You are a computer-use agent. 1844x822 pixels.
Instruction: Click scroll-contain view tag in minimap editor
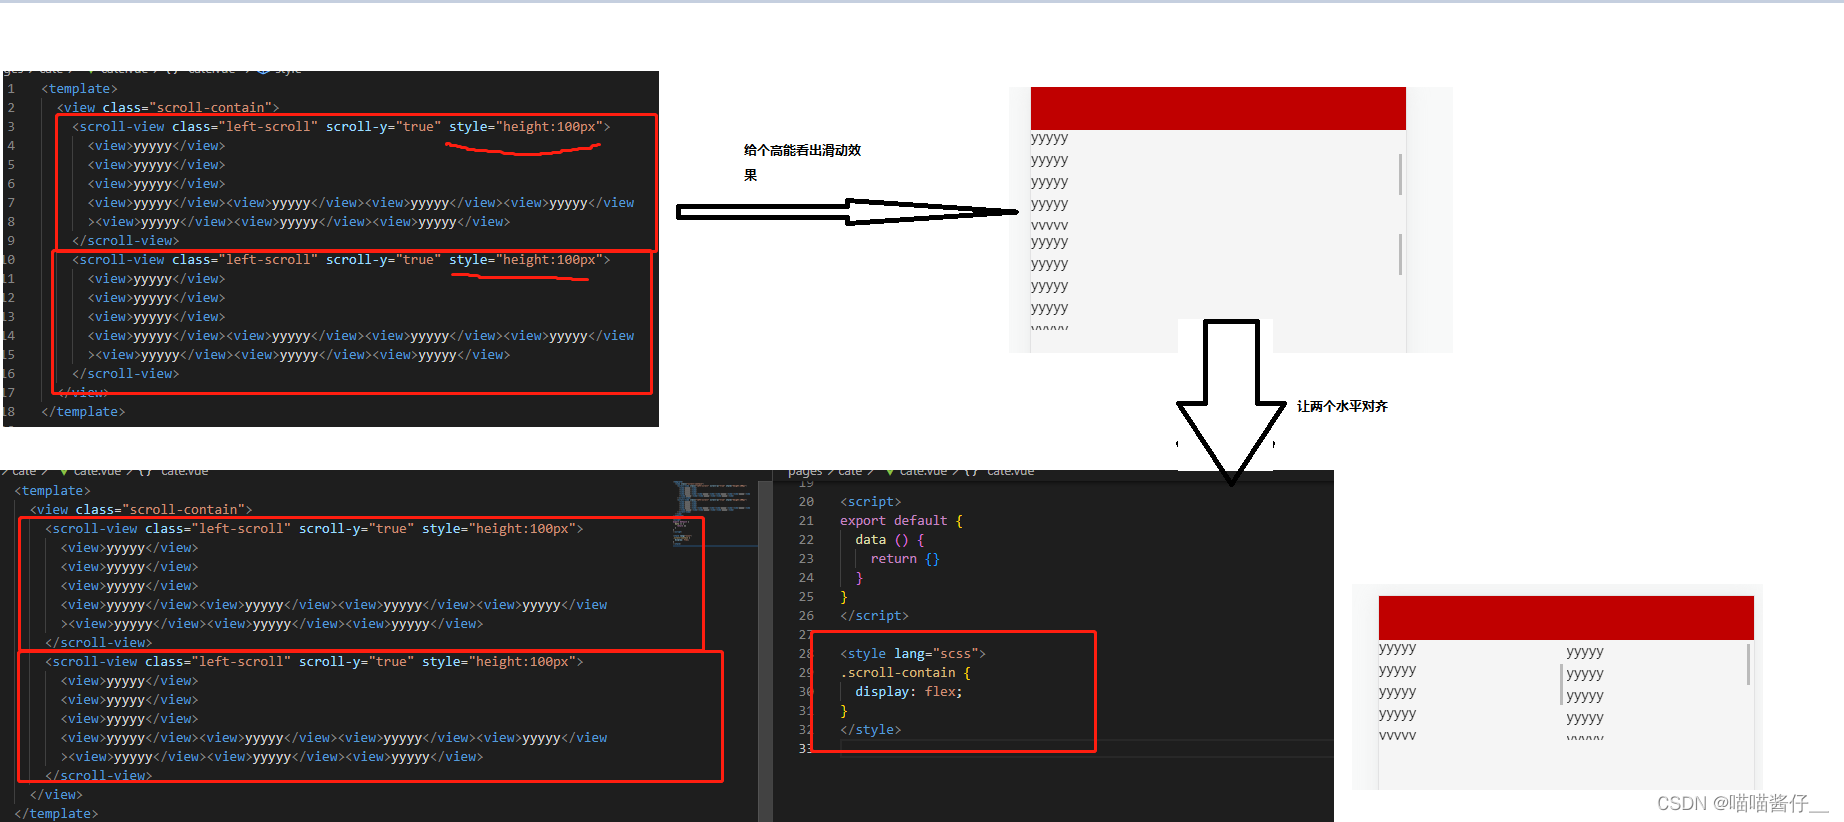tap(141, 510)
